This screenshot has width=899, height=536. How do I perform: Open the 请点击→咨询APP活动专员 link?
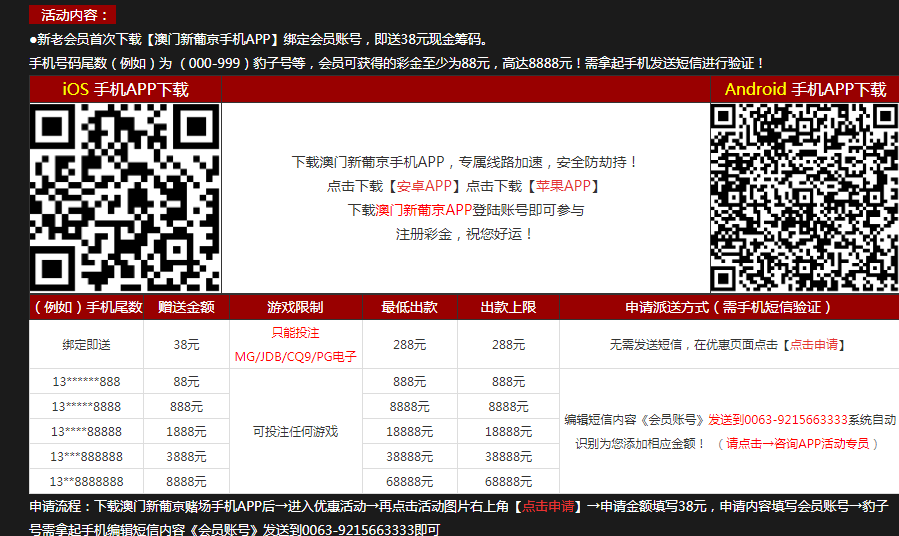[x=802, y=443]
